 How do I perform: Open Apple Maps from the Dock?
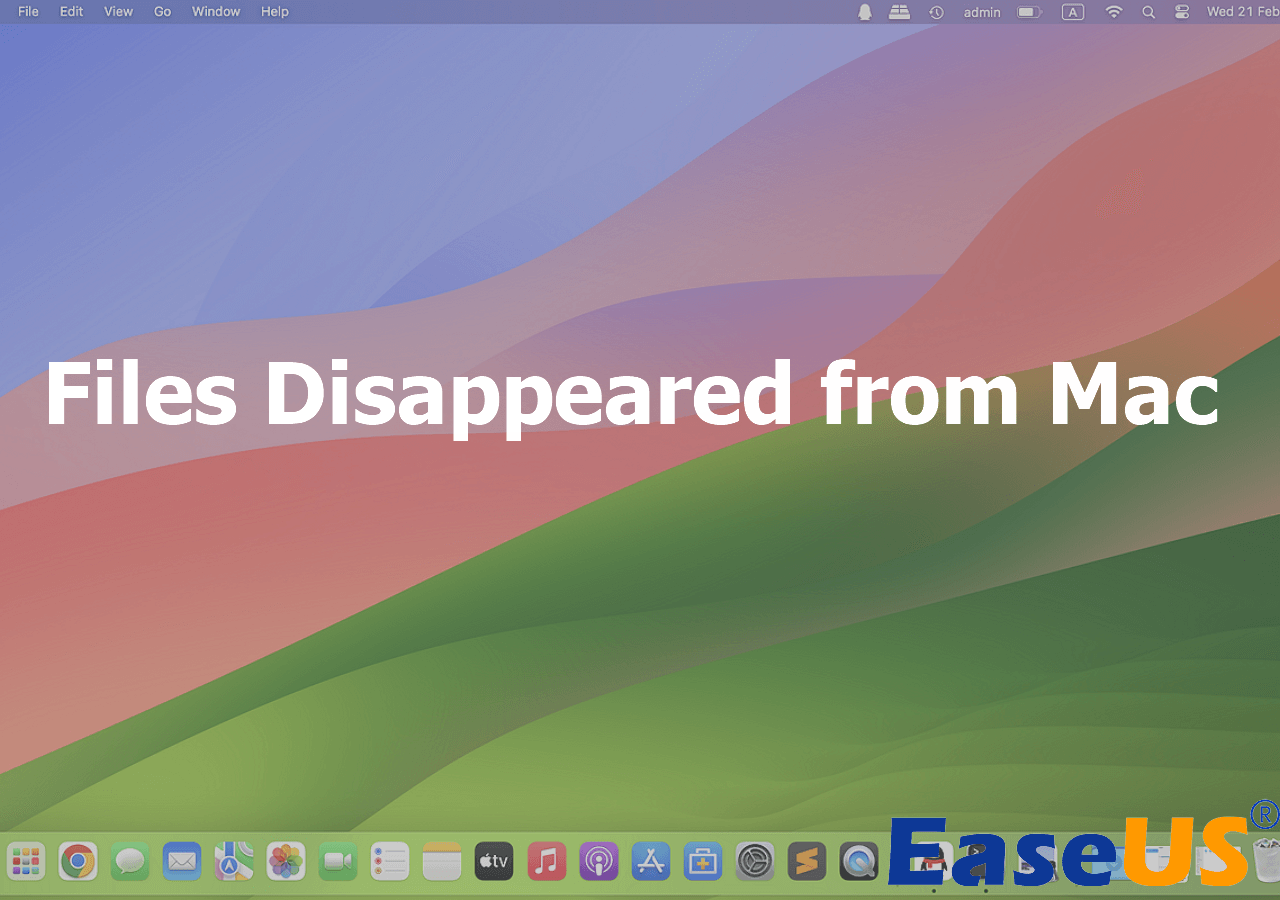[x=234, y=861]
